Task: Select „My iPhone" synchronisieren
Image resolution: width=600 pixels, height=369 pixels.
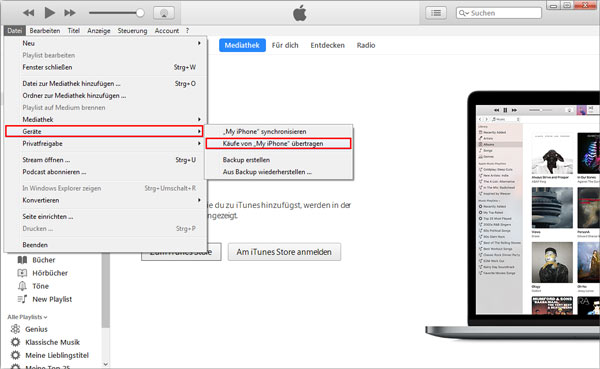Action: 279,131
